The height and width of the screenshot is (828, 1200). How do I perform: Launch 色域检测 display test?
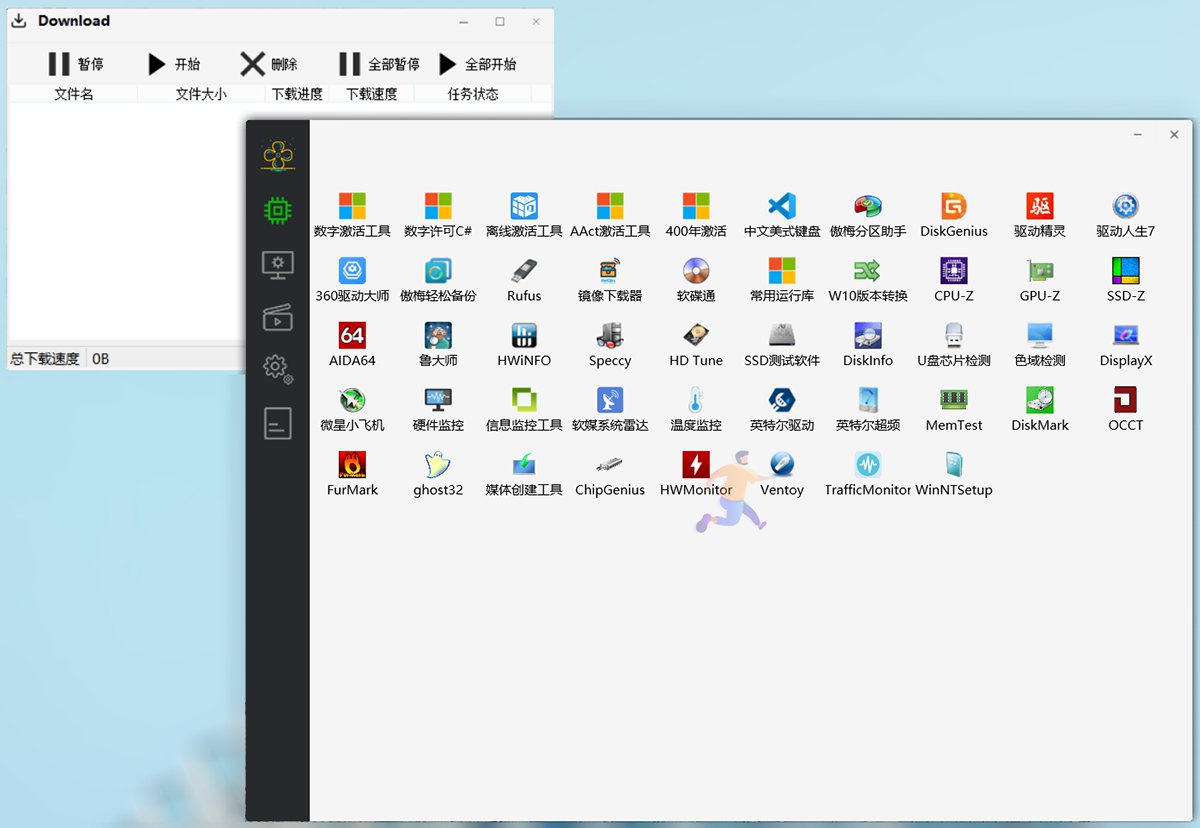1040,345
